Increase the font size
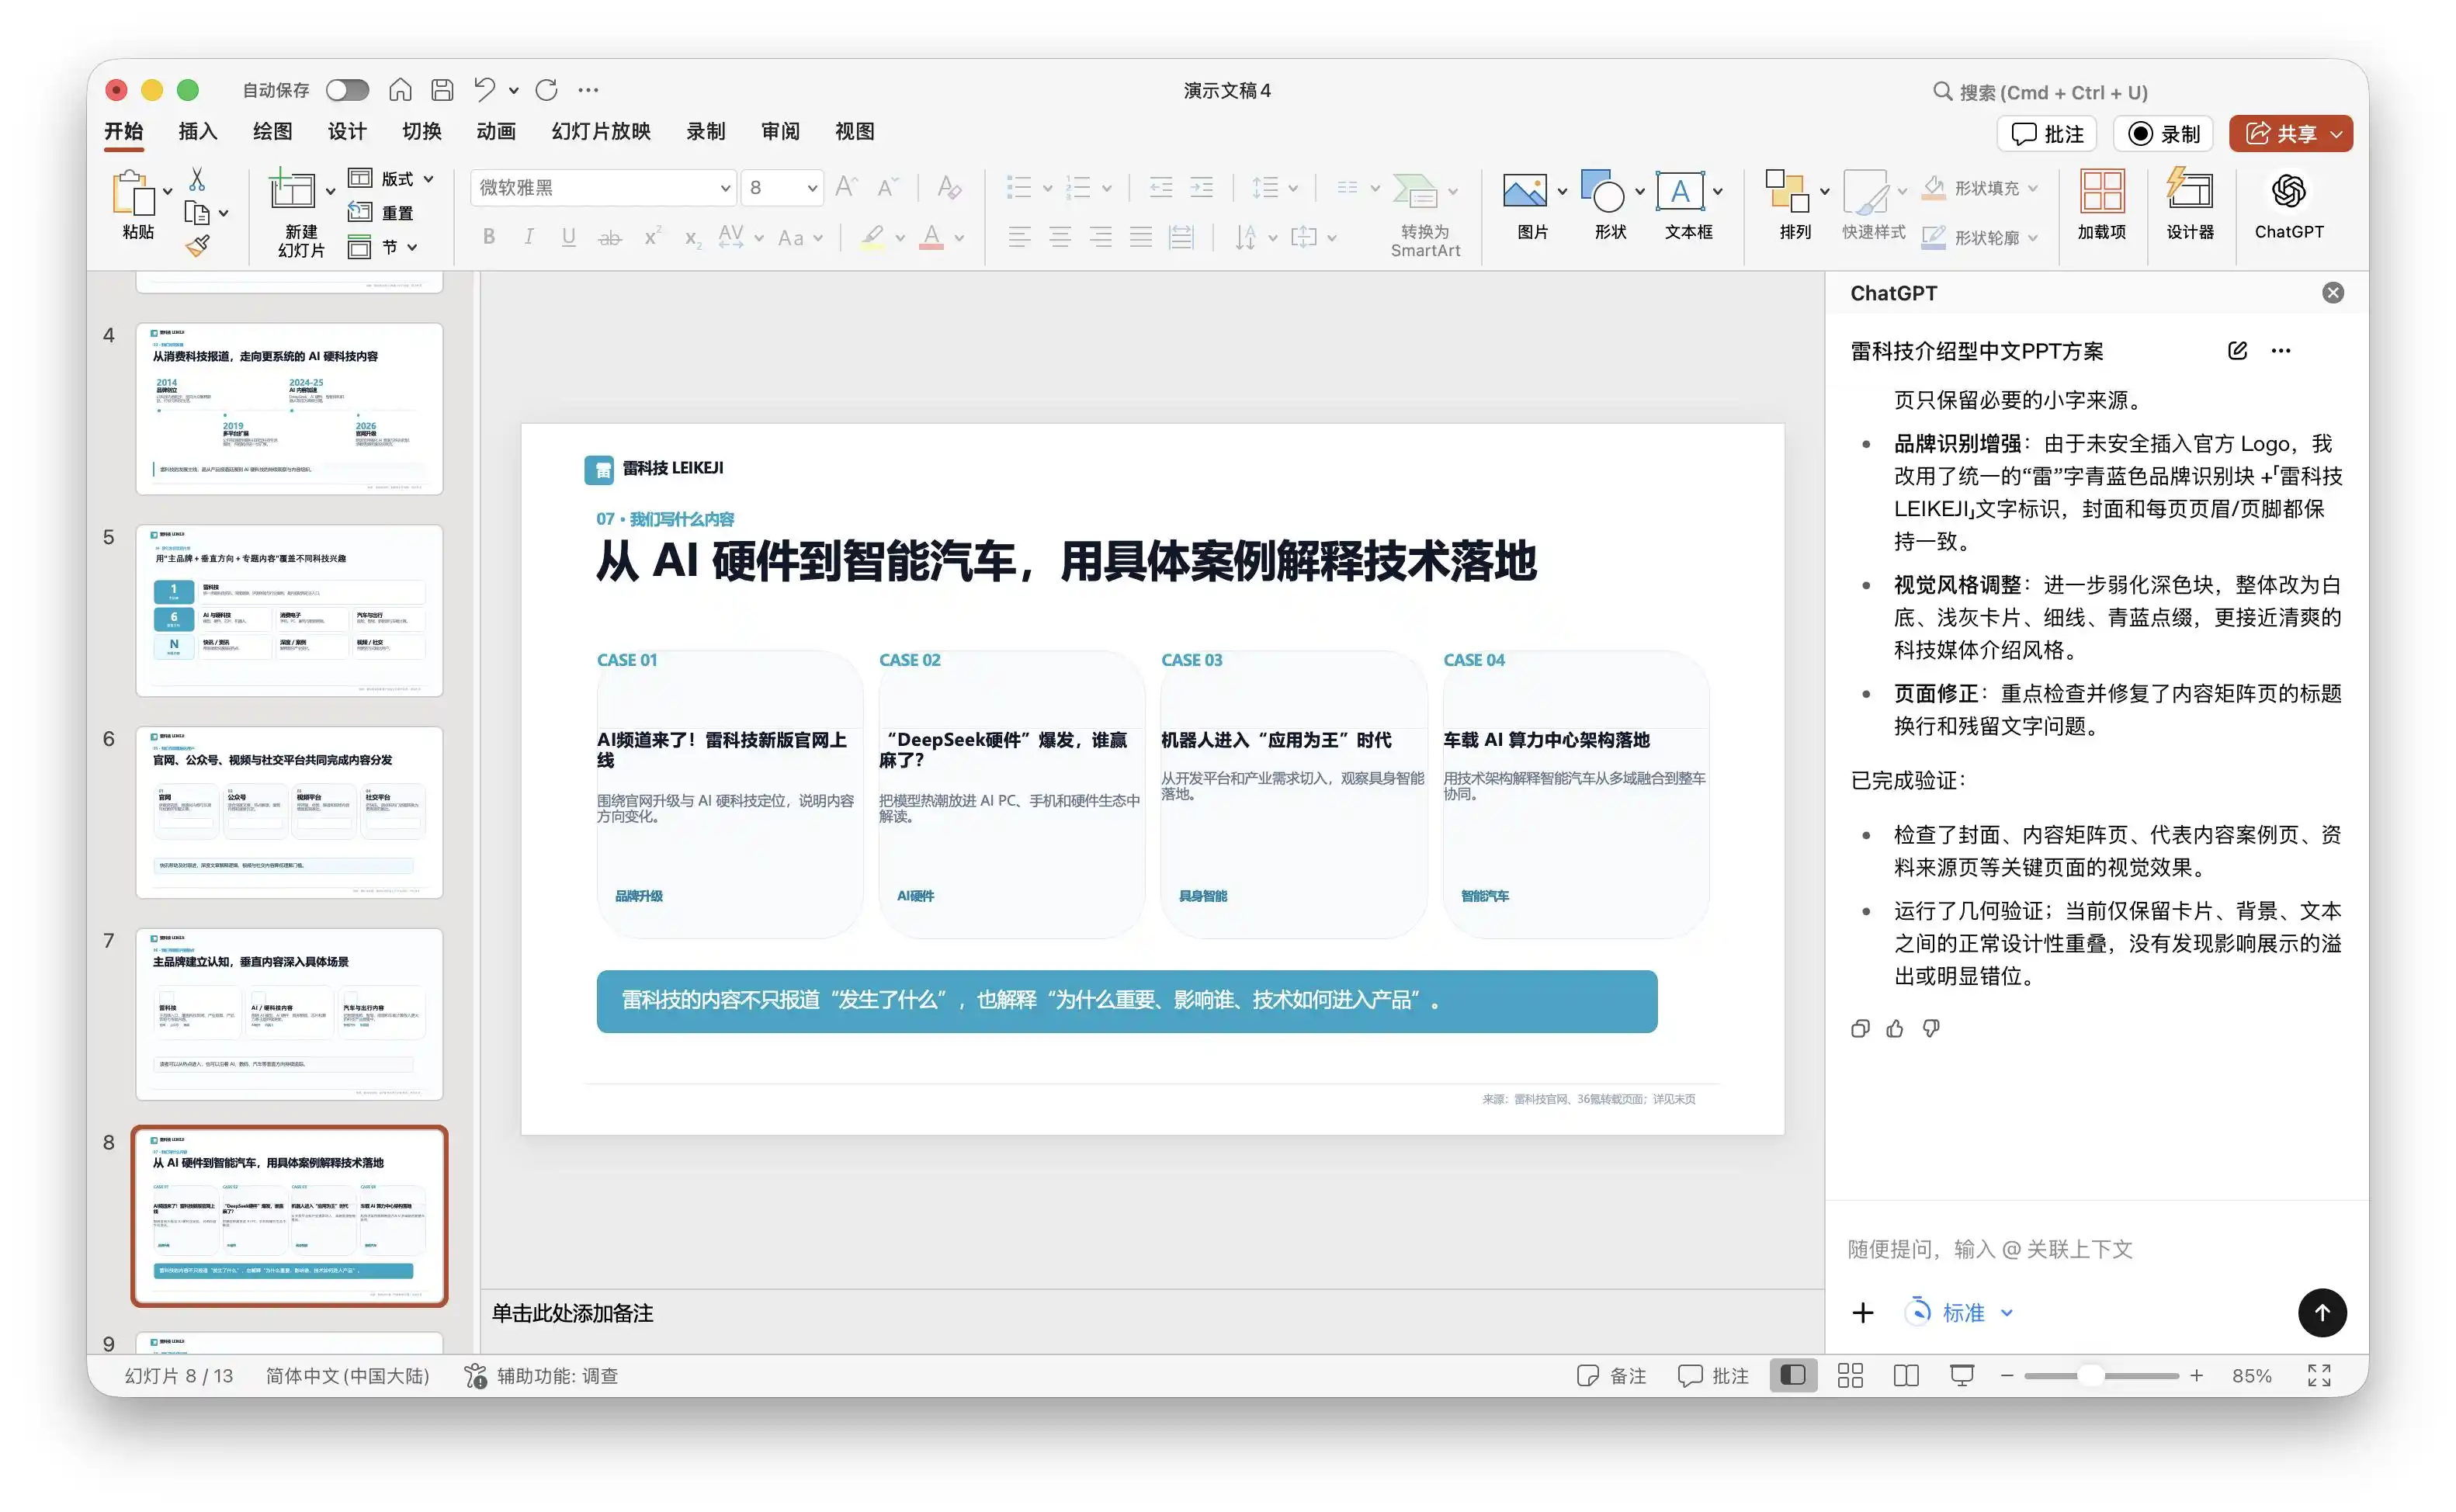The image size is (2456, 1512). [846, 187]
